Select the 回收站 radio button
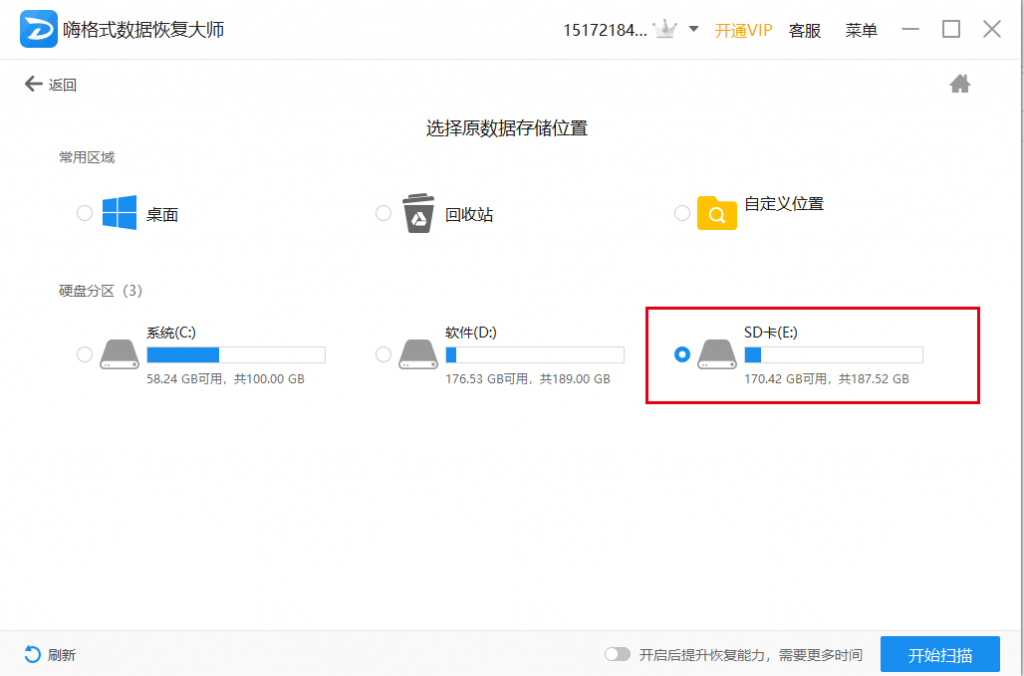The height and width of the screenshot is (676, 1024). [383, 213]
